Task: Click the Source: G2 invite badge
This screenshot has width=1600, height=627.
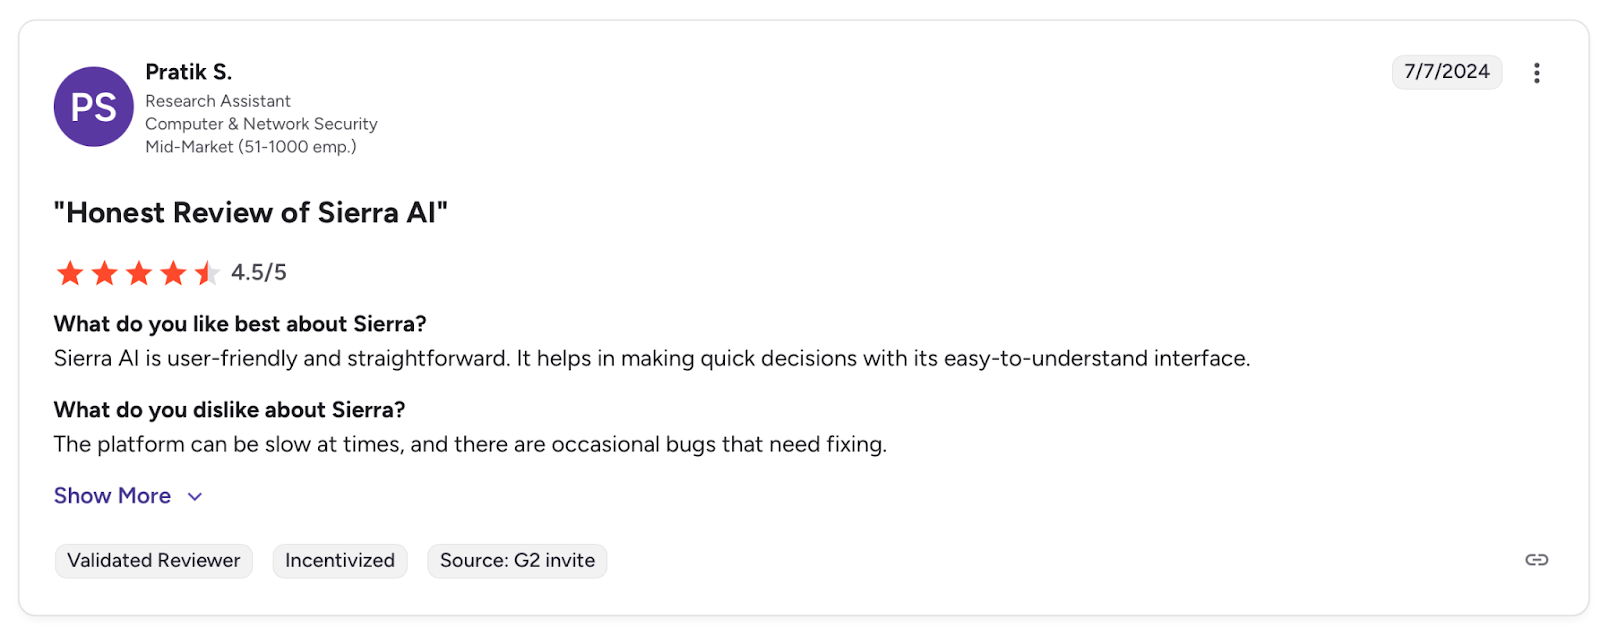Action: pyautogui.click(x=517, y=561)
